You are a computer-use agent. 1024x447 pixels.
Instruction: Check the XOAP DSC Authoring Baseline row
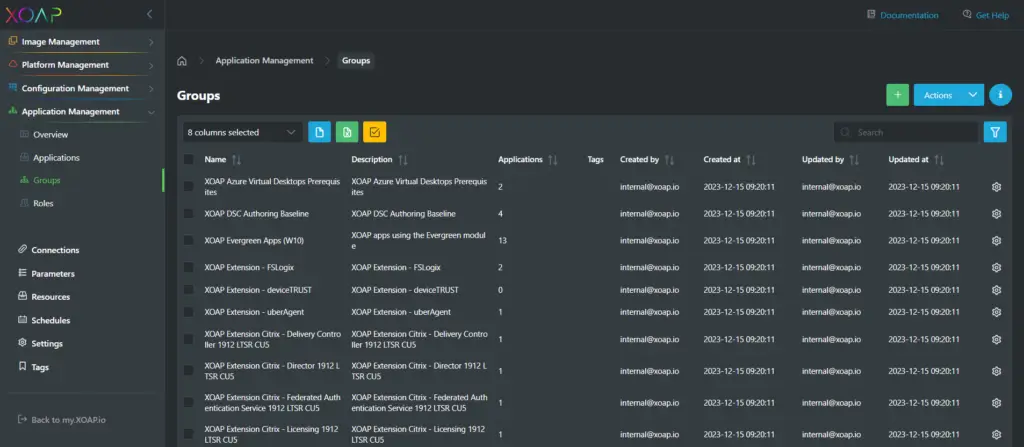(x=188, y=214)
